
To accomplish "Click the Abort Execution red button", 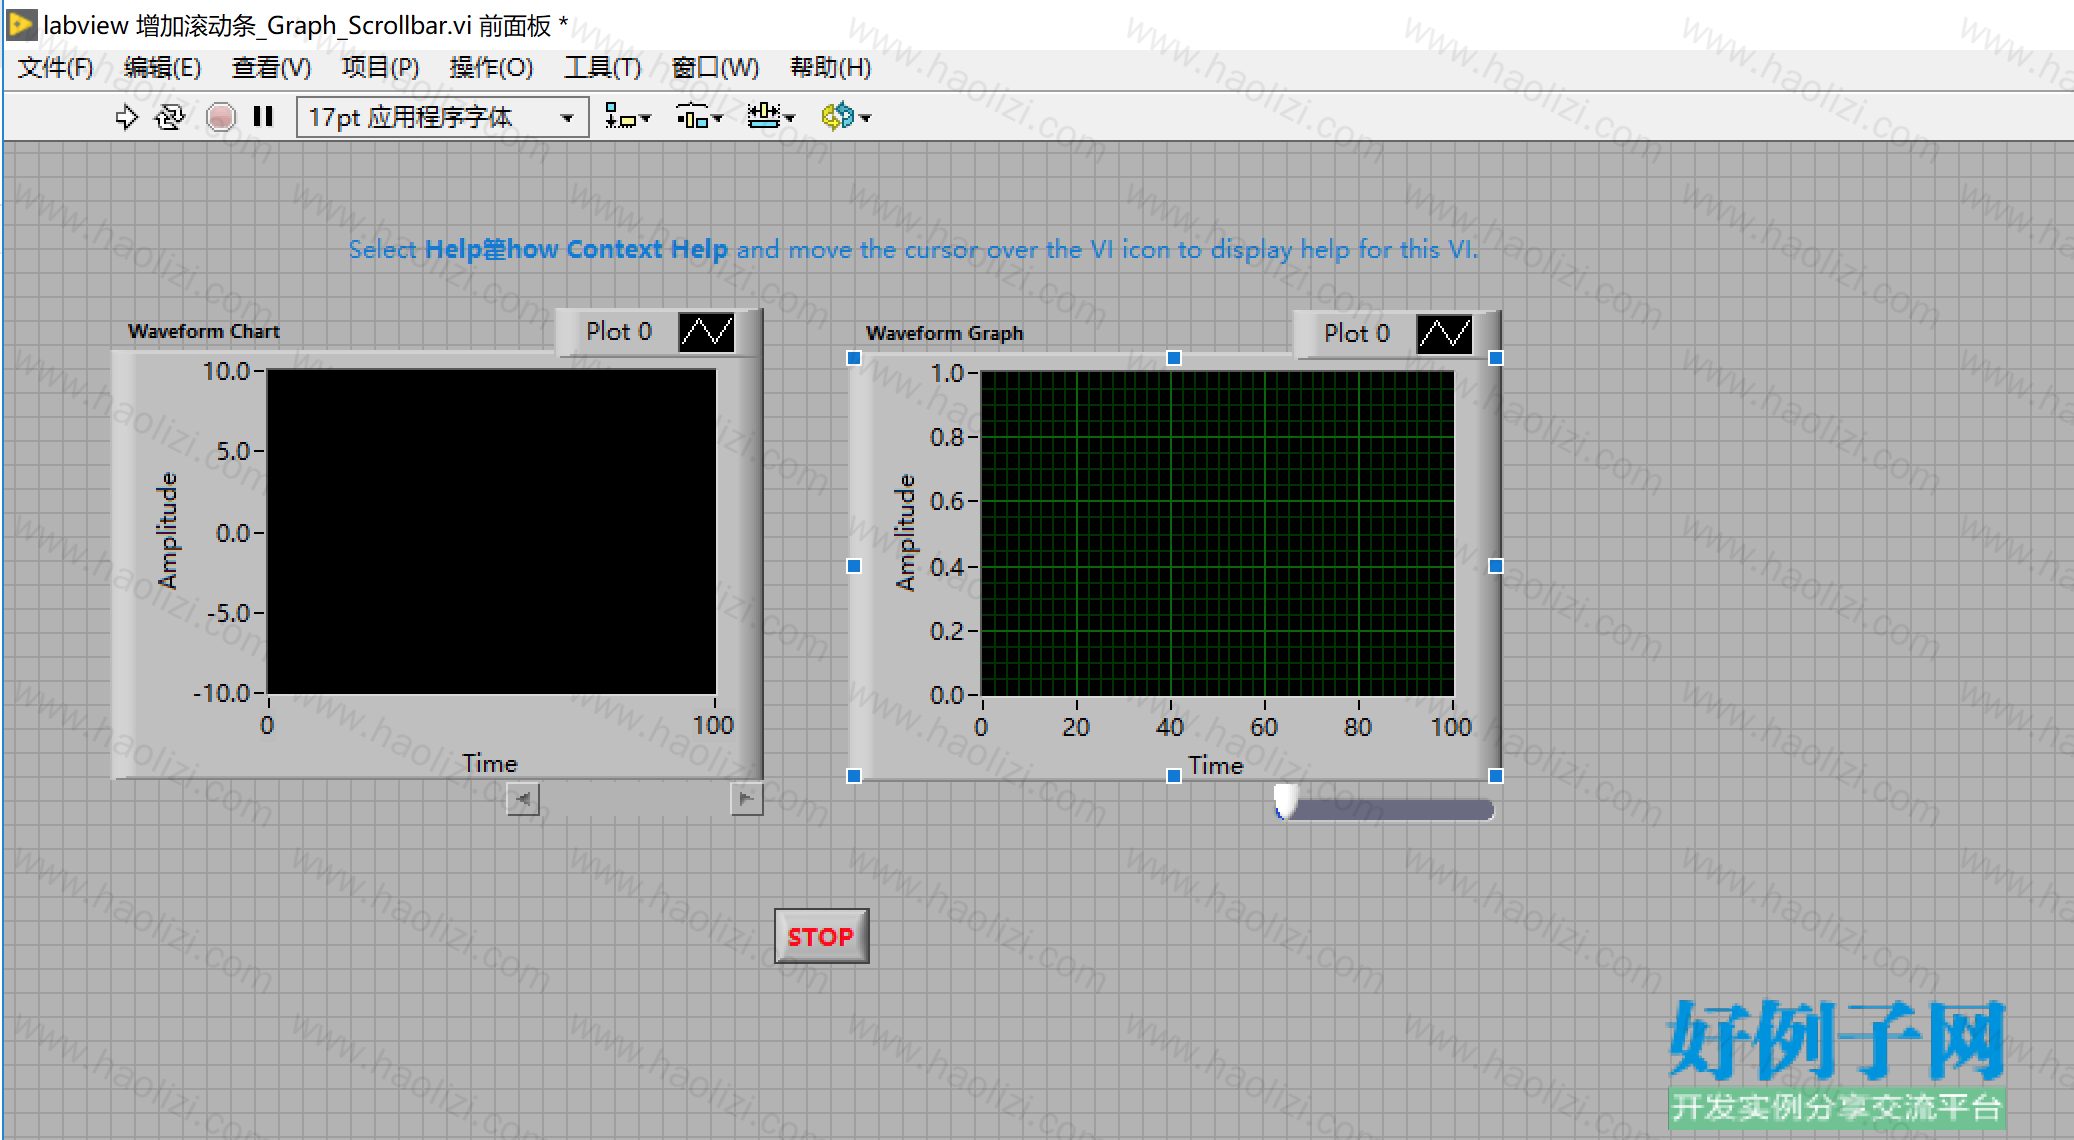I will (220, 118).
